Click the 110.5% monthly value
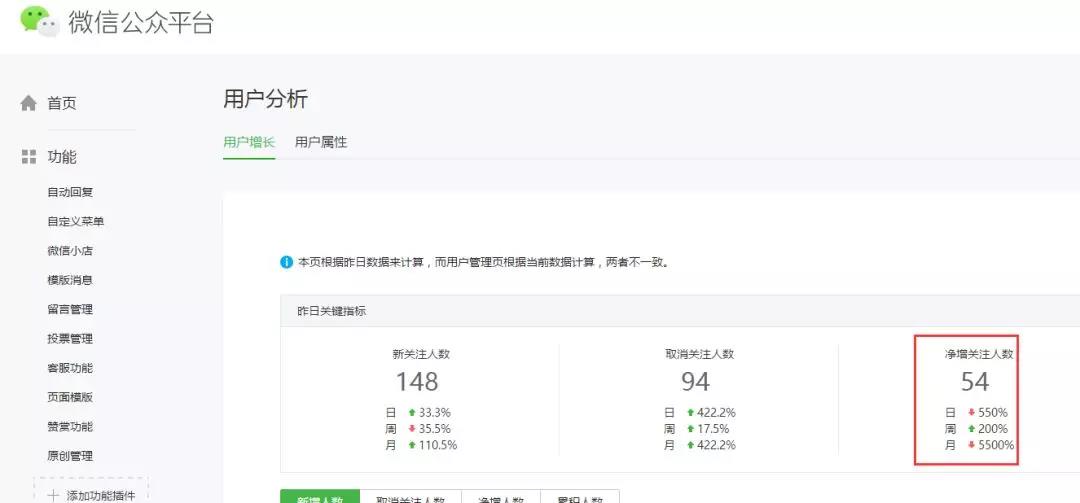Screen dimensions: 1080x503 (x=438, y=445)
